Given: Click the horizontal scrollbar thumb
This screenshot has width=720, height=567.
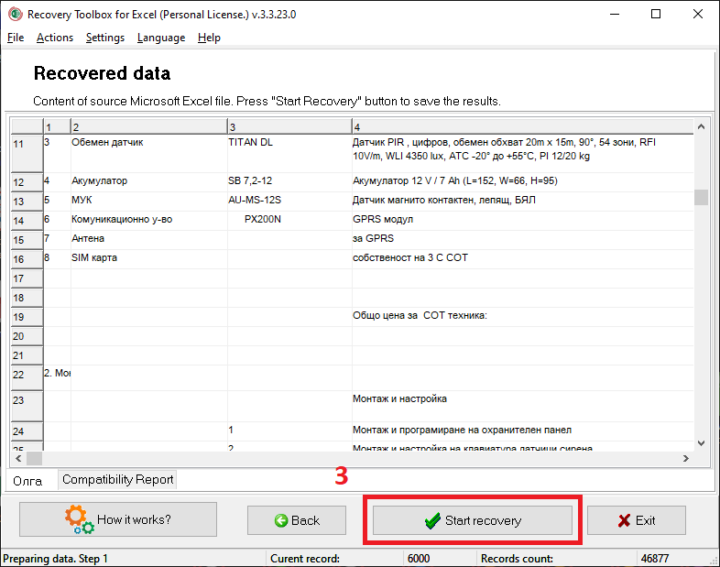Looking at the screenshot, I should 34,458.
